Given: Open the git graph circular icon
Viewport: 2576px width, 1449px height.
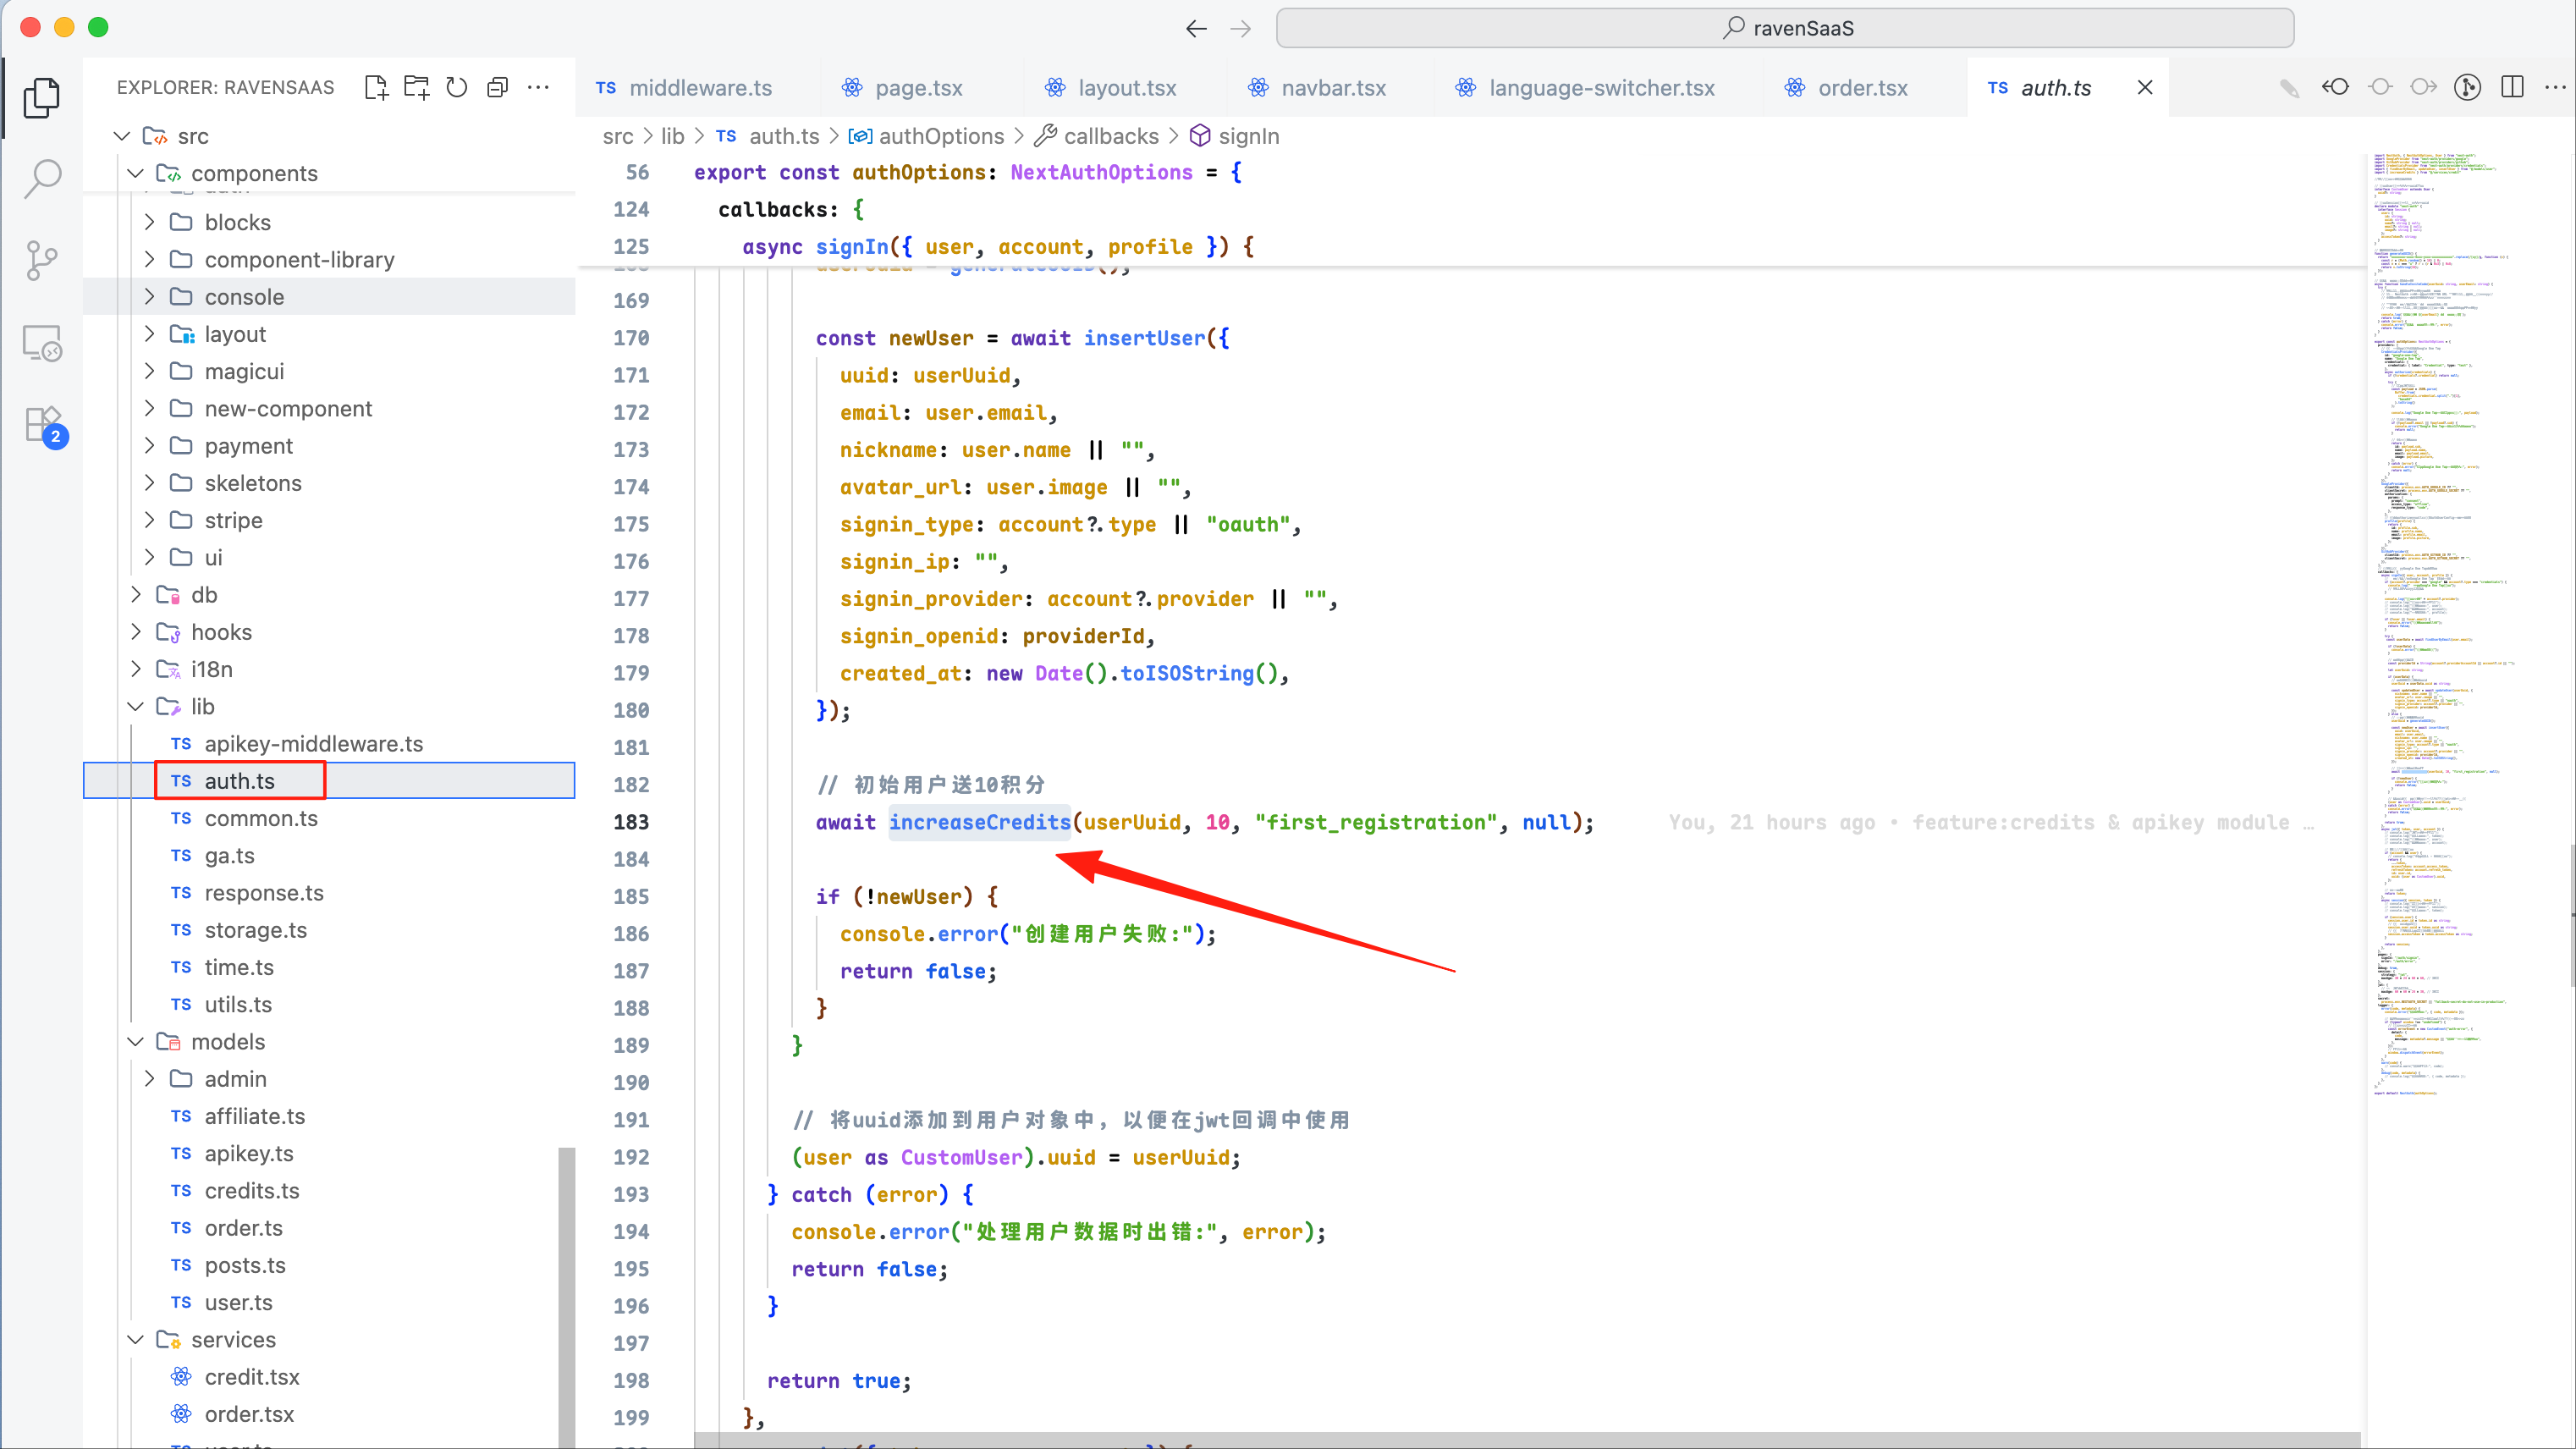Looking at the screenshot, I should [2468, 88].
